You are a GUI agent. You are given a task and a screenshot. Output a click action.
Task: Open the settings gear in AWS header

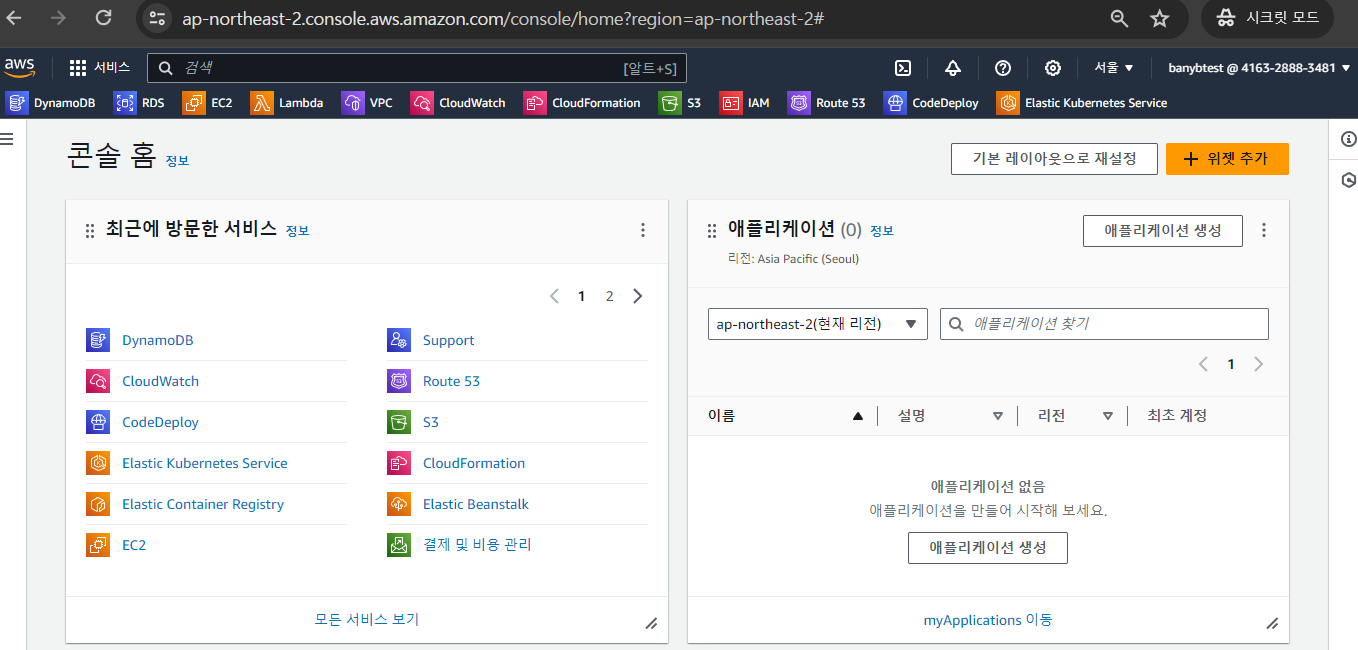pos(1053,68)
